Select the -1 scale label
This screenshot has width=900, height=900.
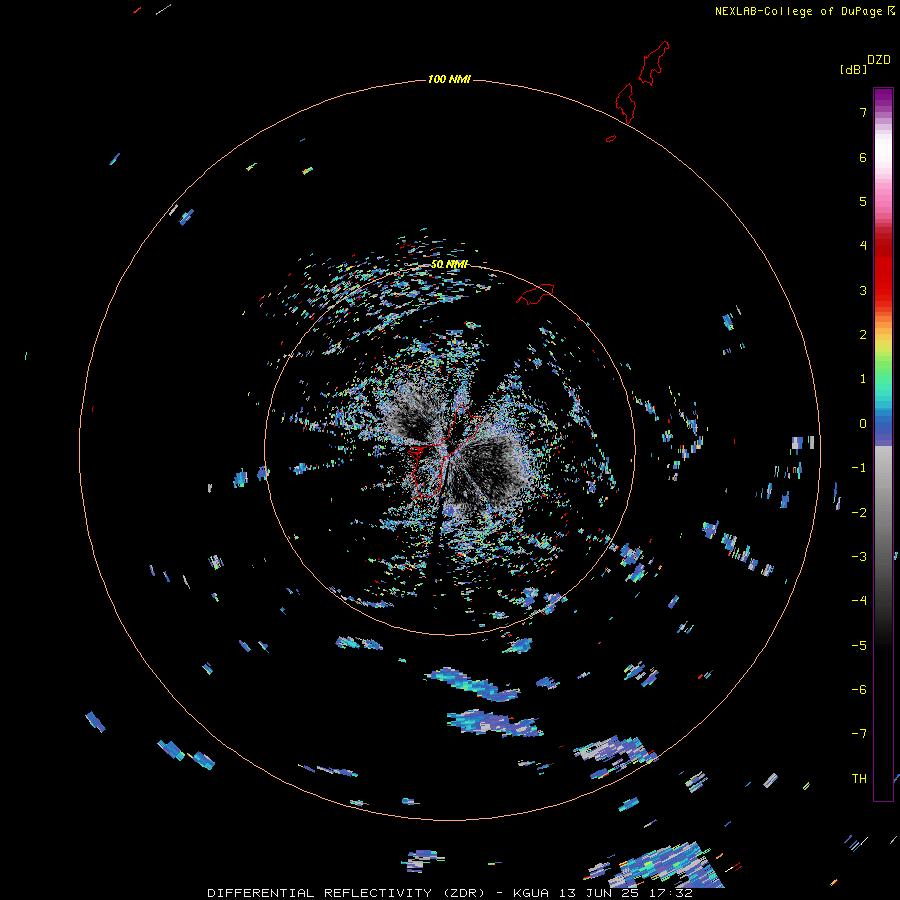point(859,468)
